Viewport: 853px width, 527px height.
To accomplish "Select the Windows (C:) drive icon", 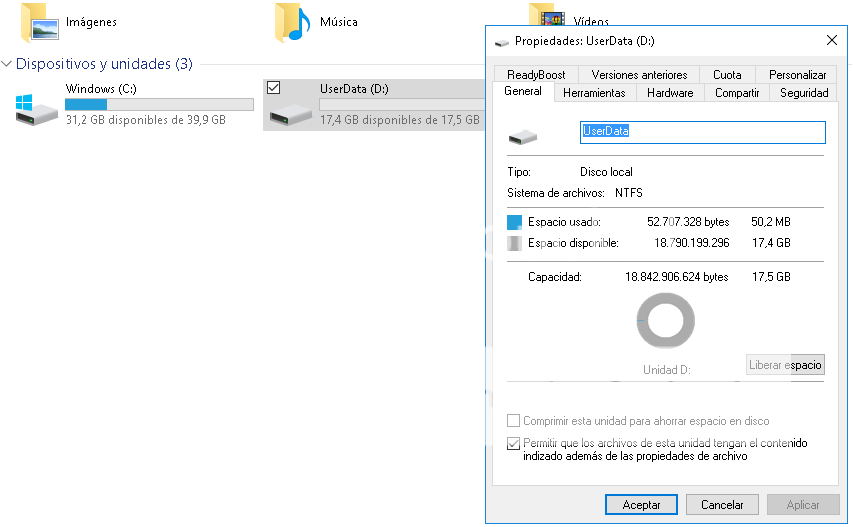I will tap(37, 107).
